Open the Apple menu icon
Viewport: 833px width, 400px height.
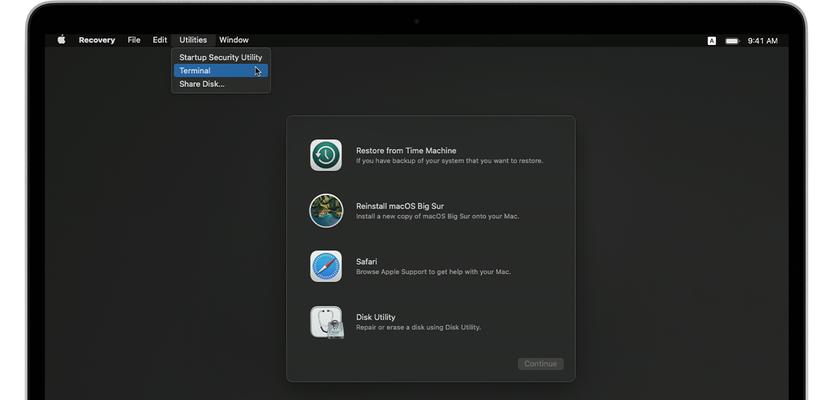coord(62,40)
